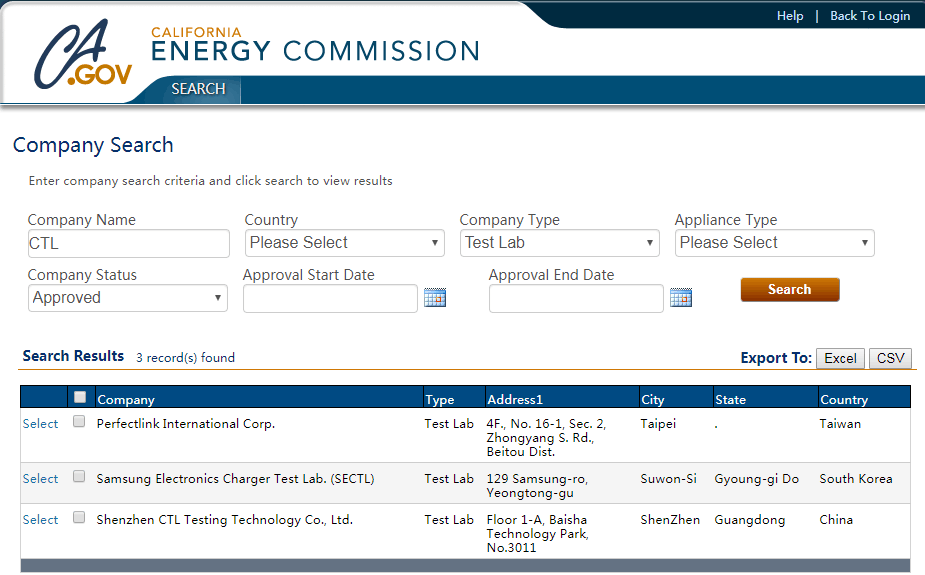Go Back To Login
The image size is (925, 575).
[x=870, y=16]
